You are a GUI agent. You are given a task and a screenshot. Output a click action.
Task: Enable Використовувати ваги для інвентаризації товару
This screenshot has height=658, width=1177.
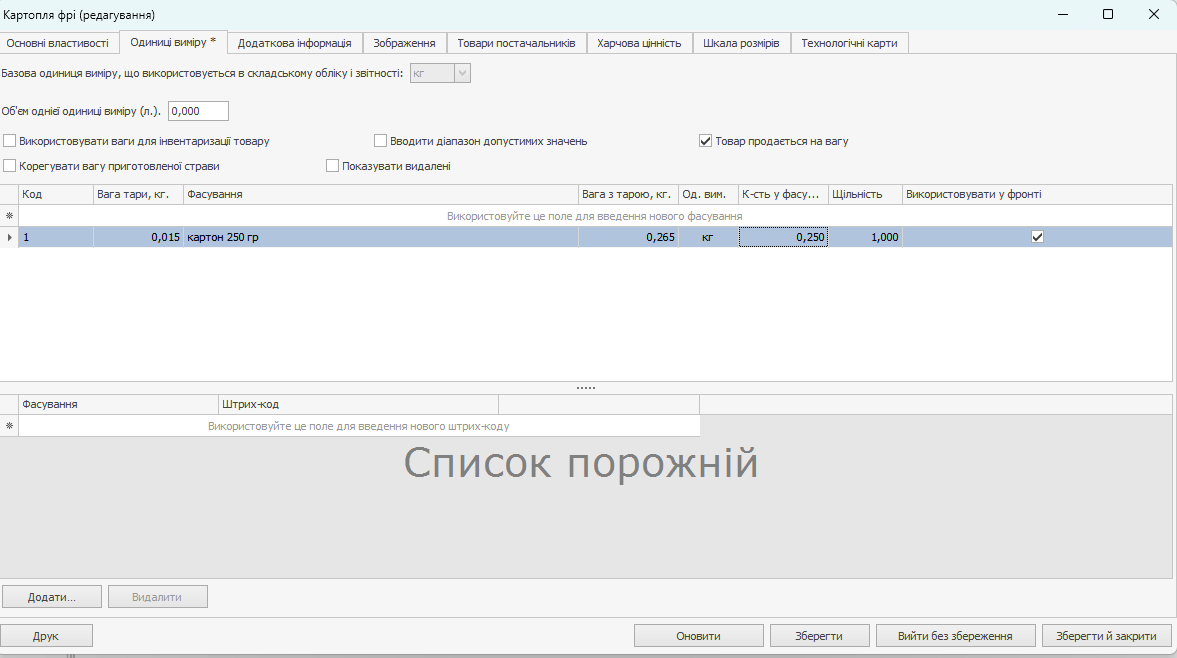tap(10, 141)
